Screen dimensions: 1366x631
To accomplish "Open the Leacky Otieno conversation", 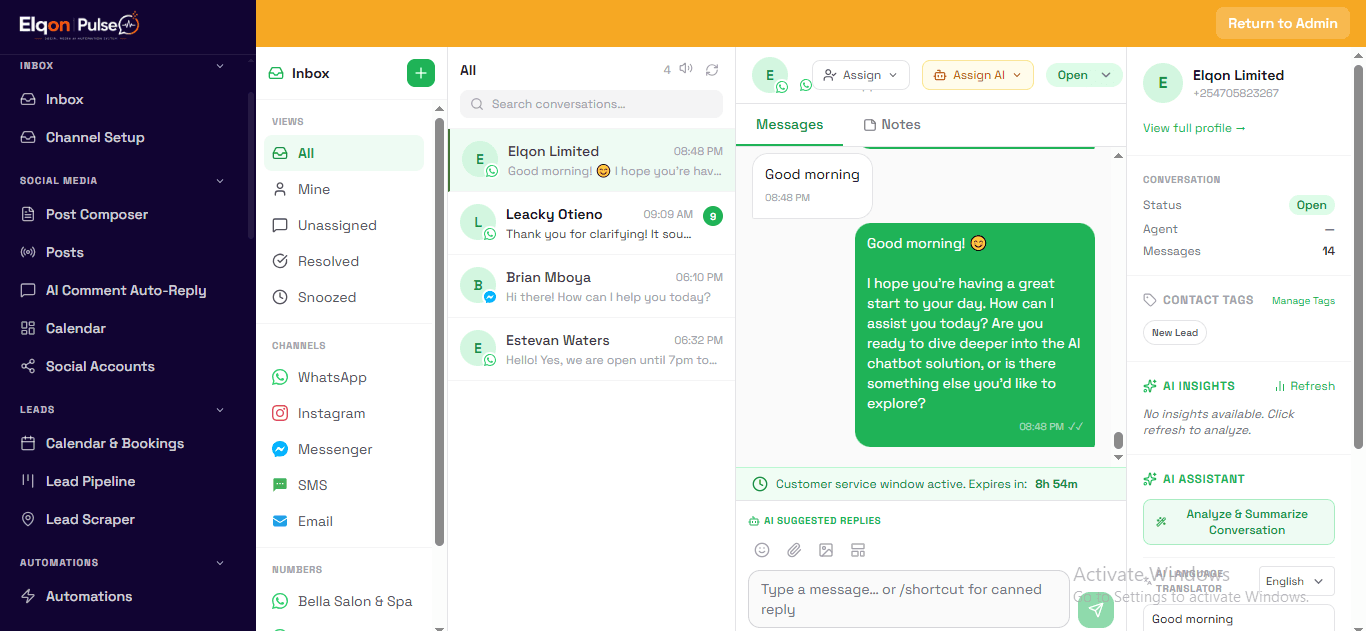I will pos(591,223).
